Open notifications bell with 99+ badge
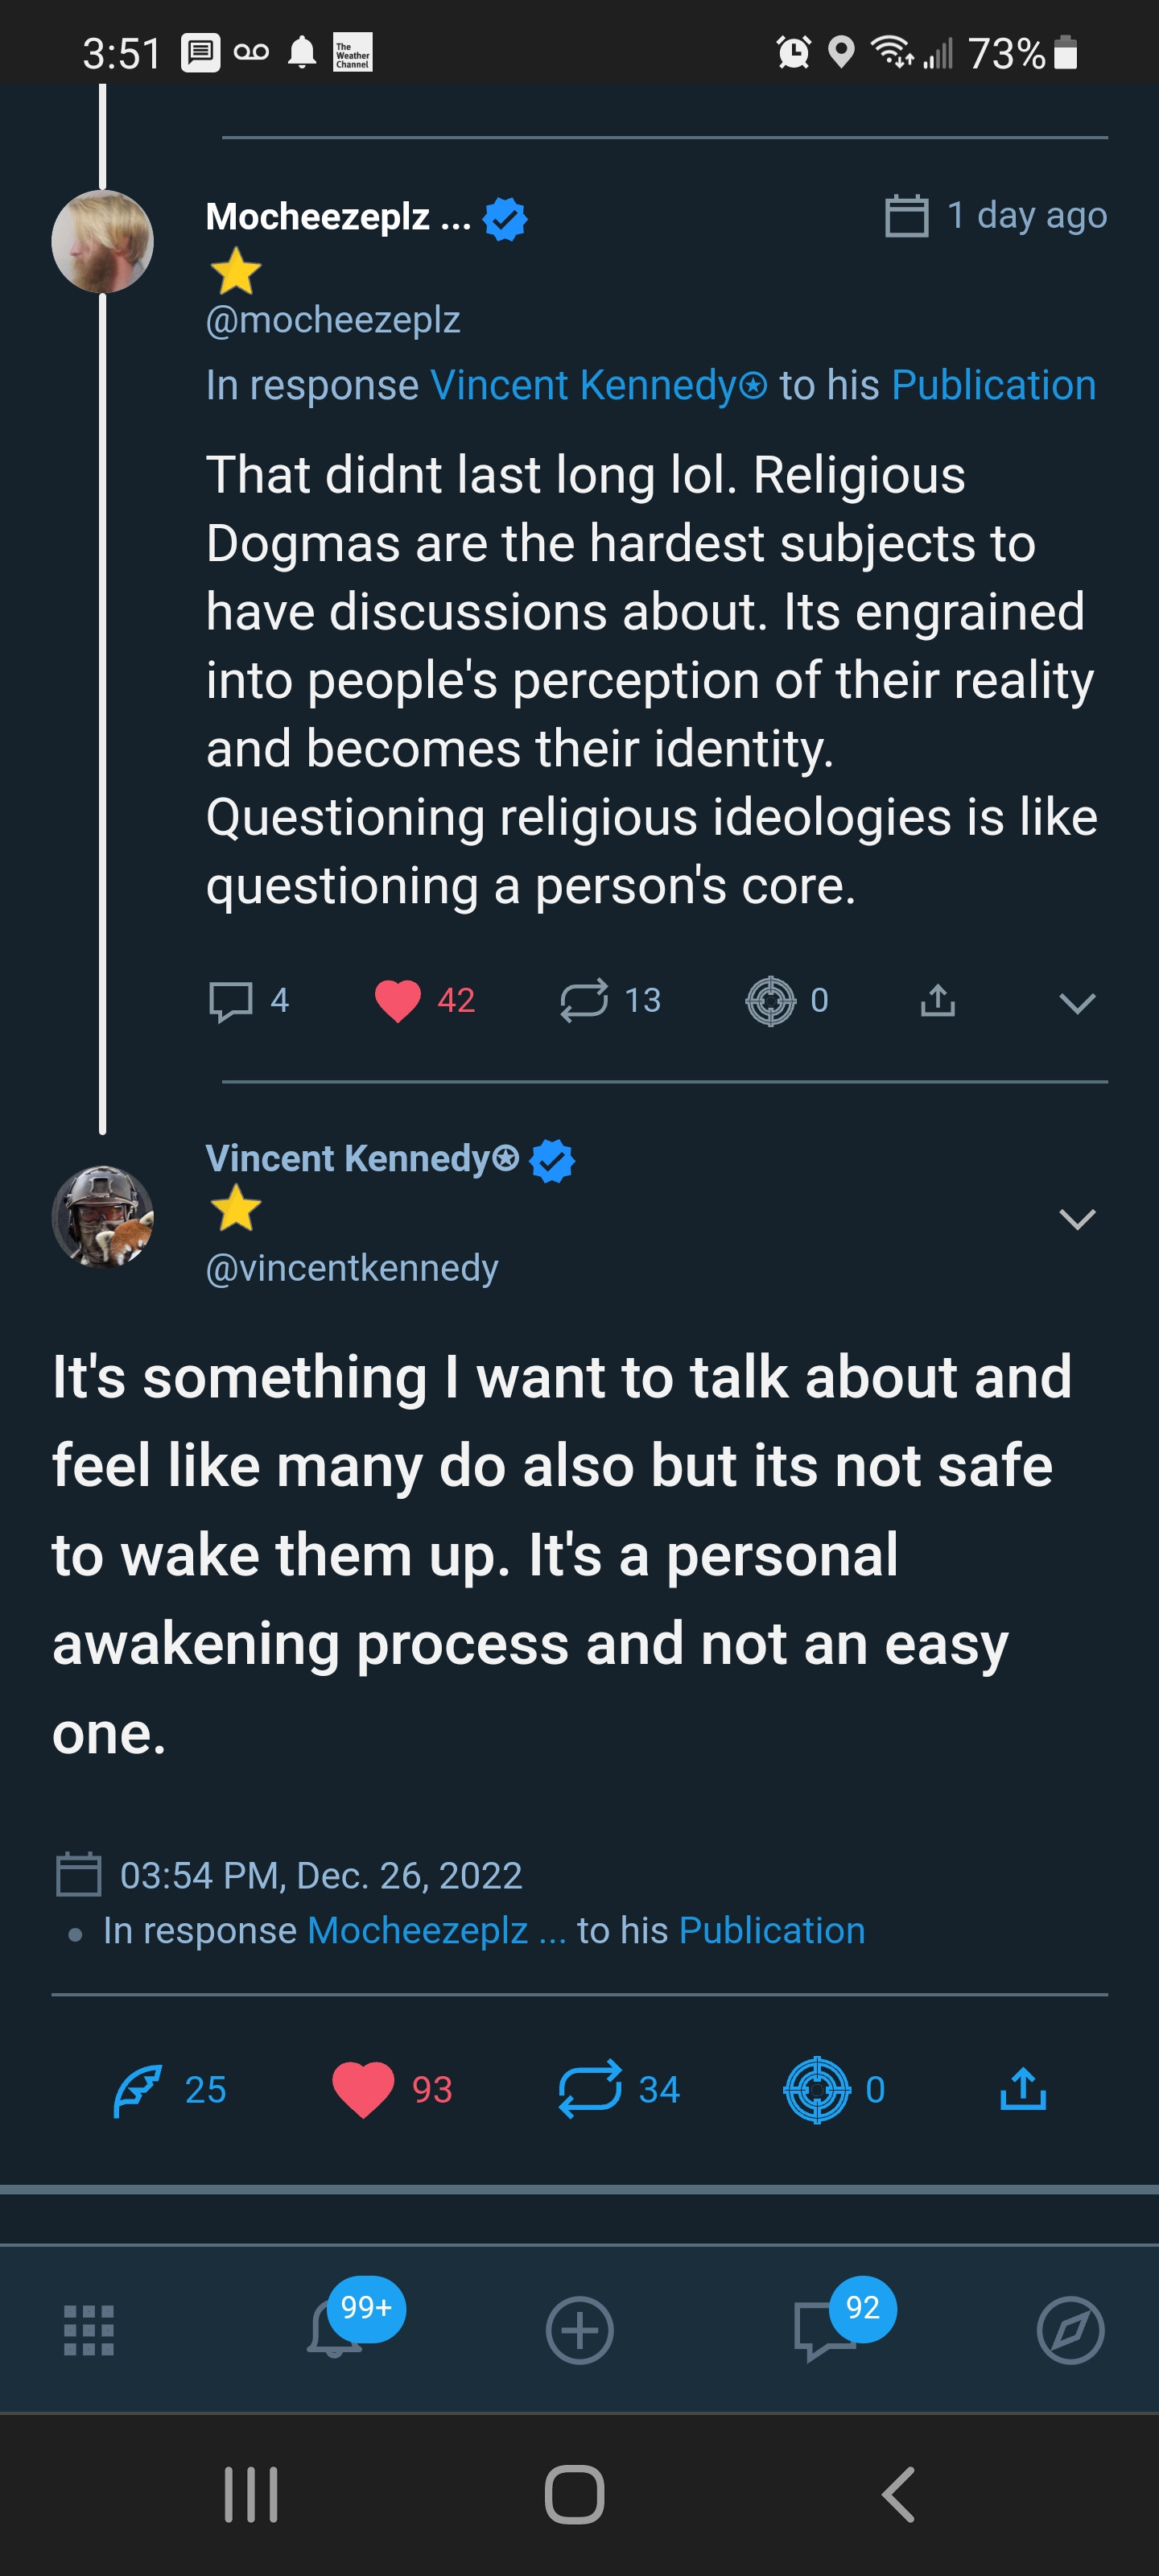The width and height of the screenshot is (1159, 2576). click(x=335, y=2331)
